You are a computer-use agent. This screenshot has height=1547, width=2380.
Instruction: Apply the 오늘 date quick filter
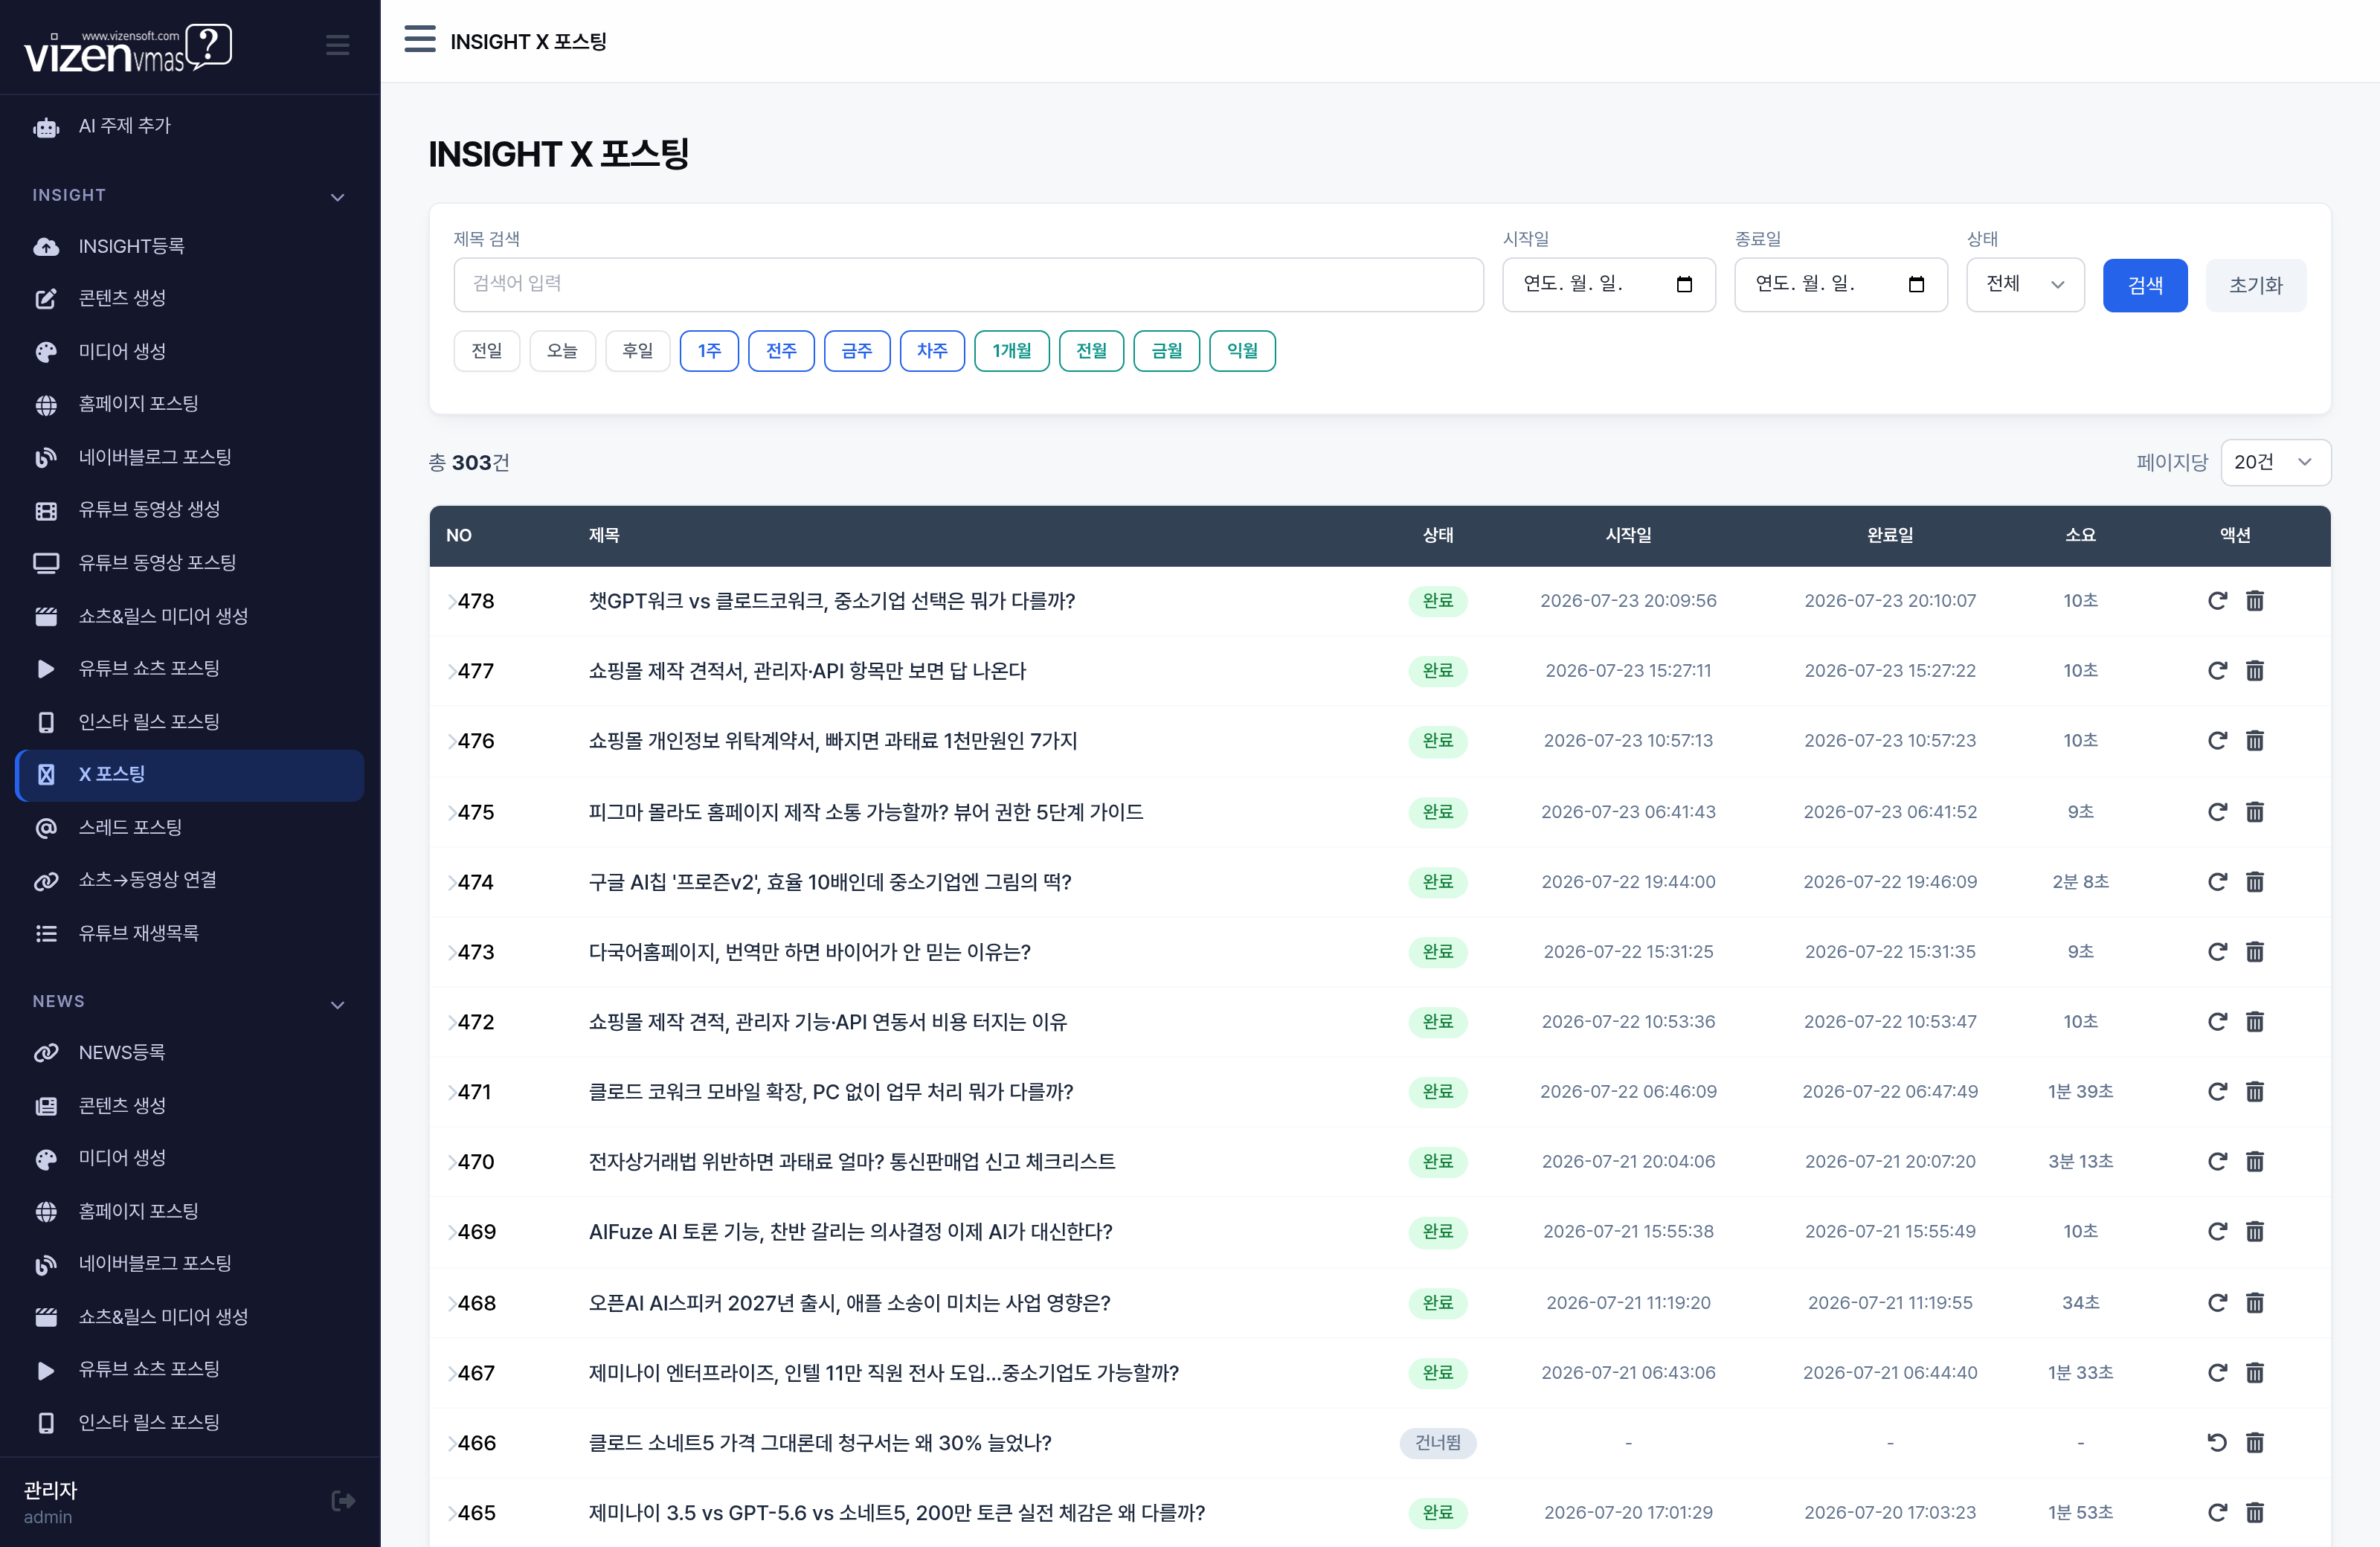(x=562, y=351)
